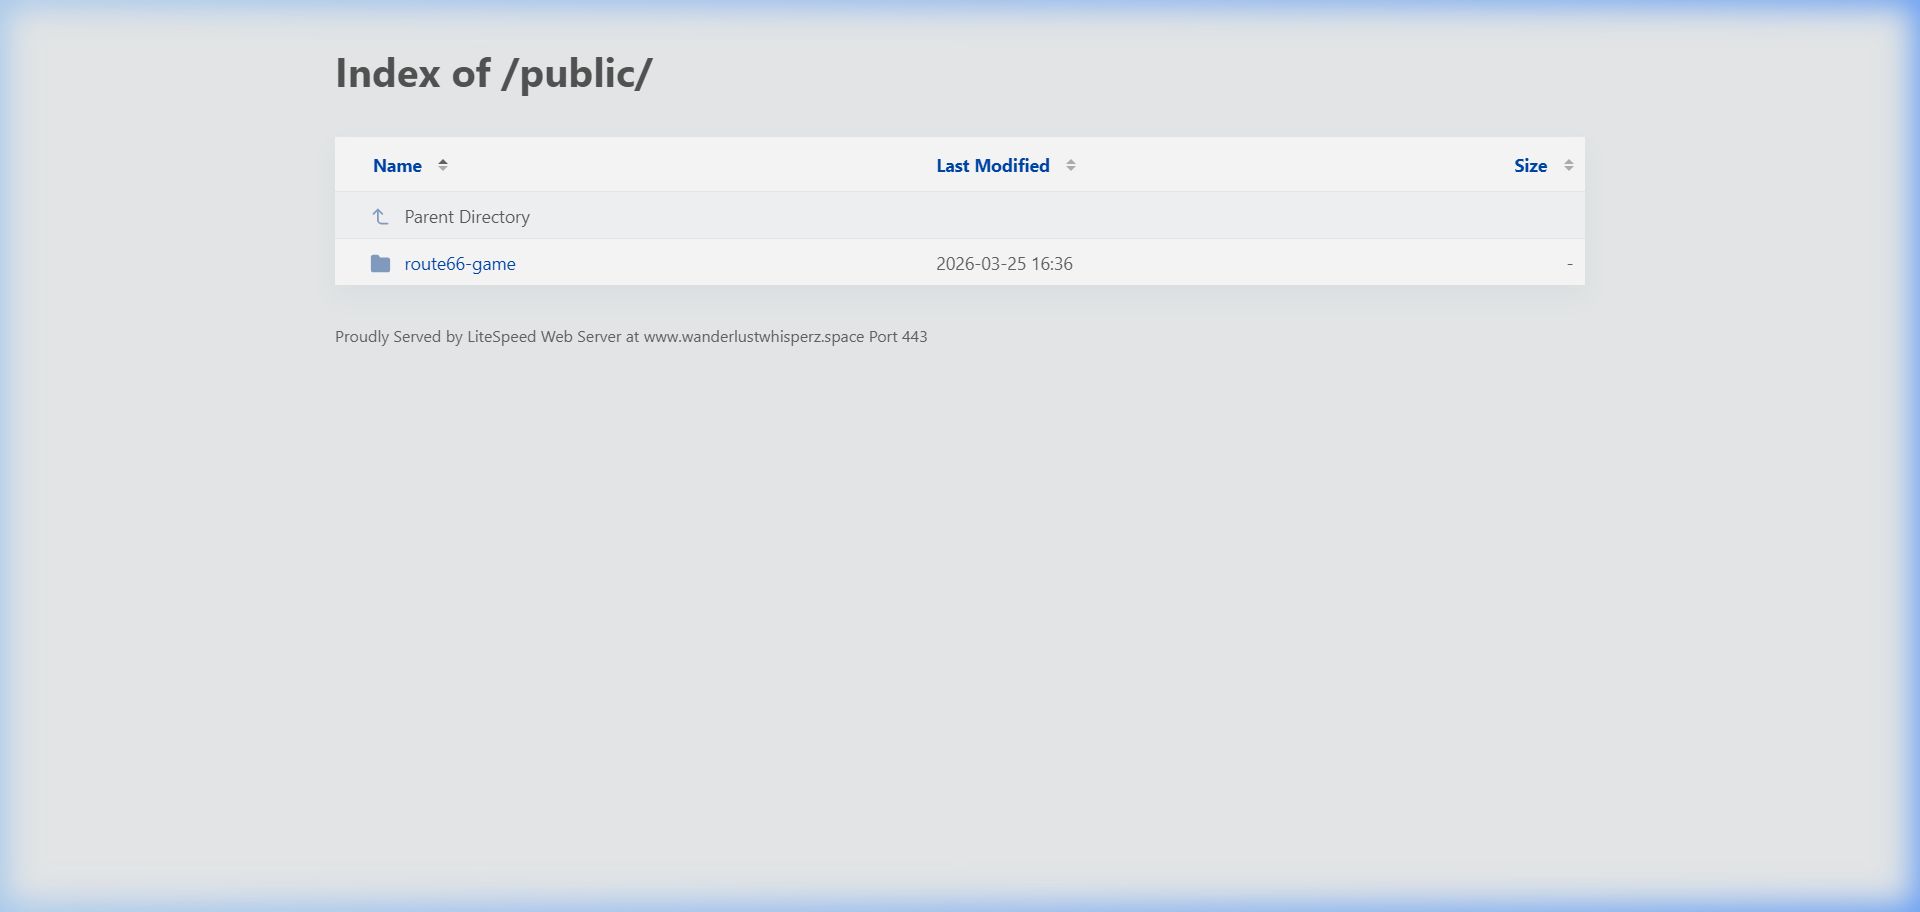Click the www.wanderlustwhisperz.space text in the footer

tap(754, 337)
